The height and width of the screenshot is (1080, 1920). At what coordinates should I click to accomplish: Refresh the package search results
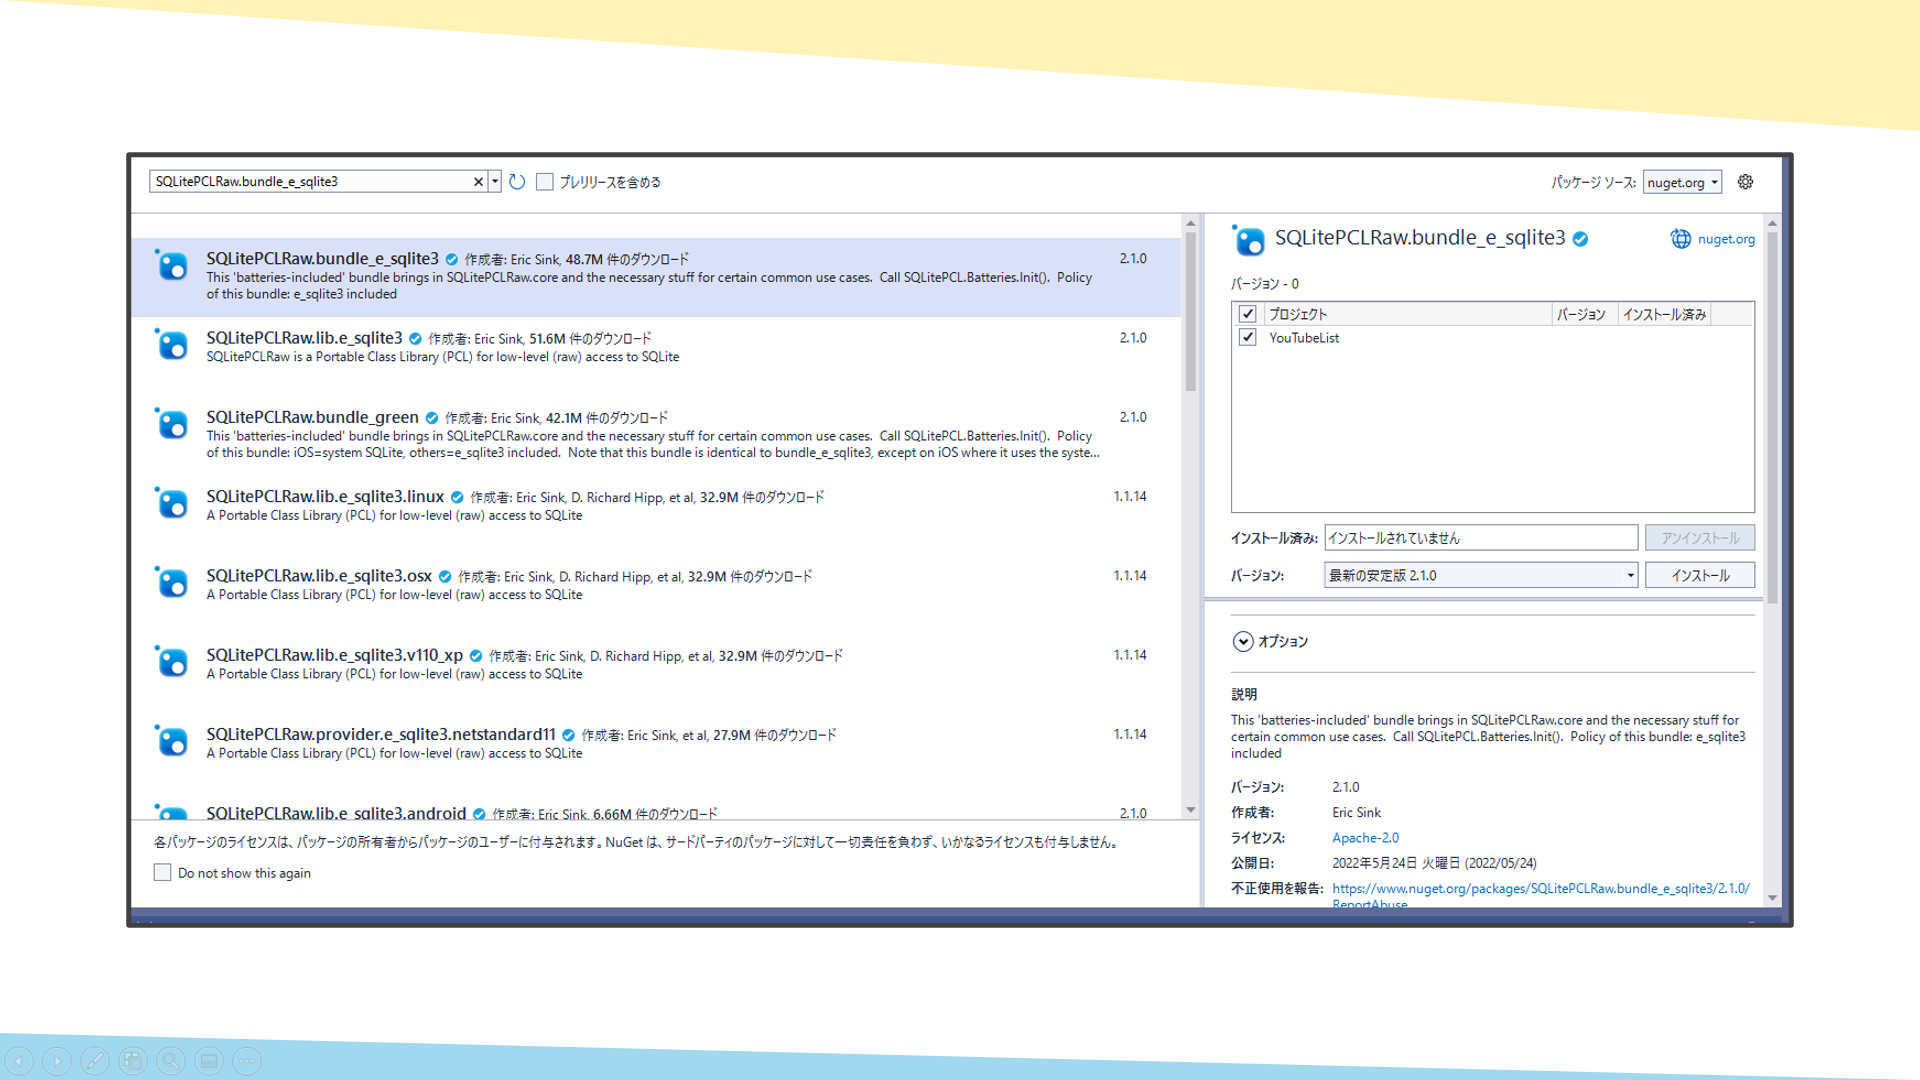517,182
